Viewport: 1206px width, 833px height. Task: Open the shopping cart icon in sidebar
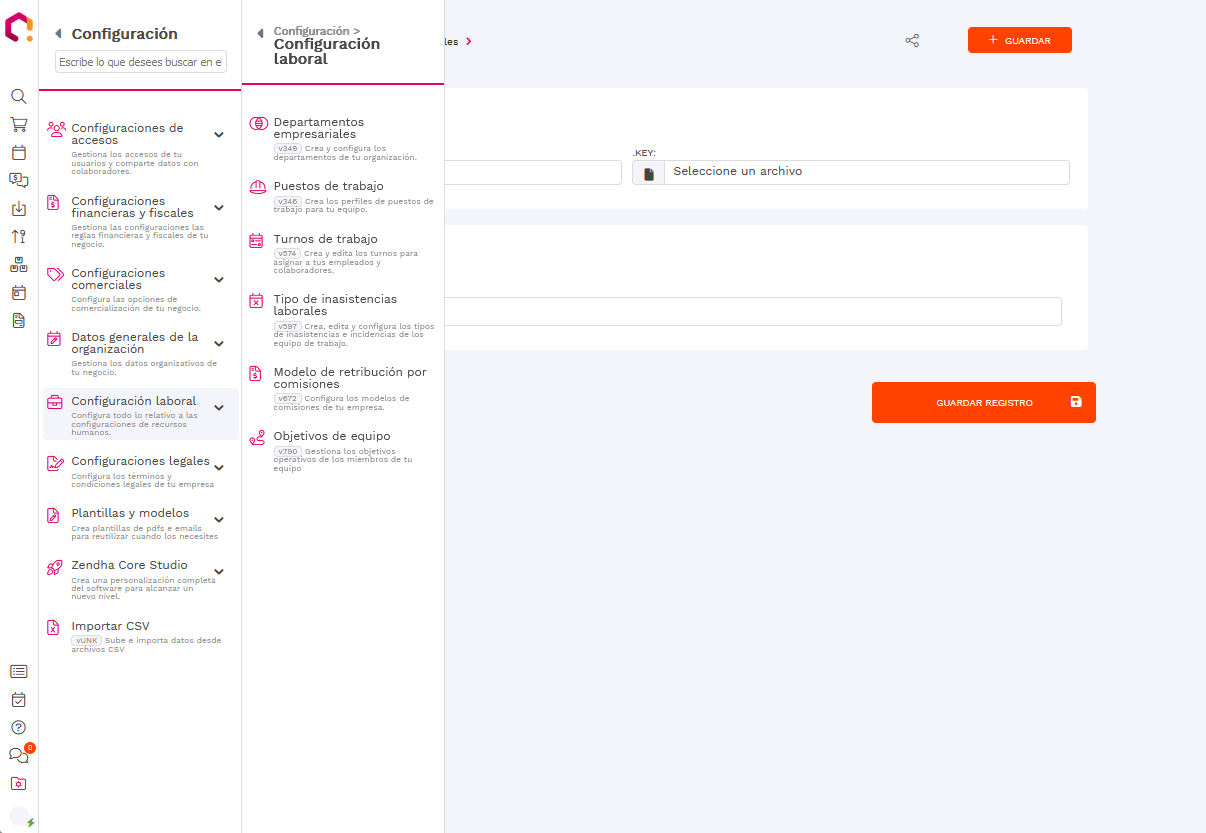tap(18, 125)
